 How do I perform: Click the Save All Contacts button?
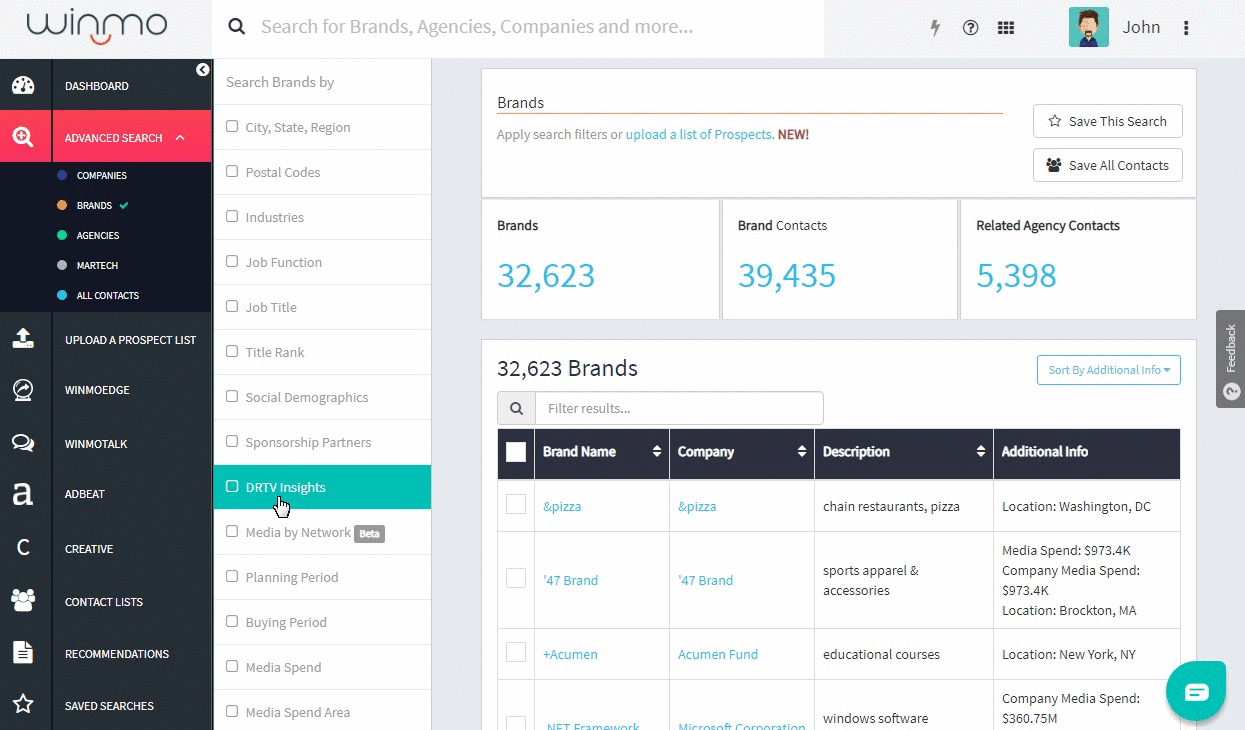1108,165
